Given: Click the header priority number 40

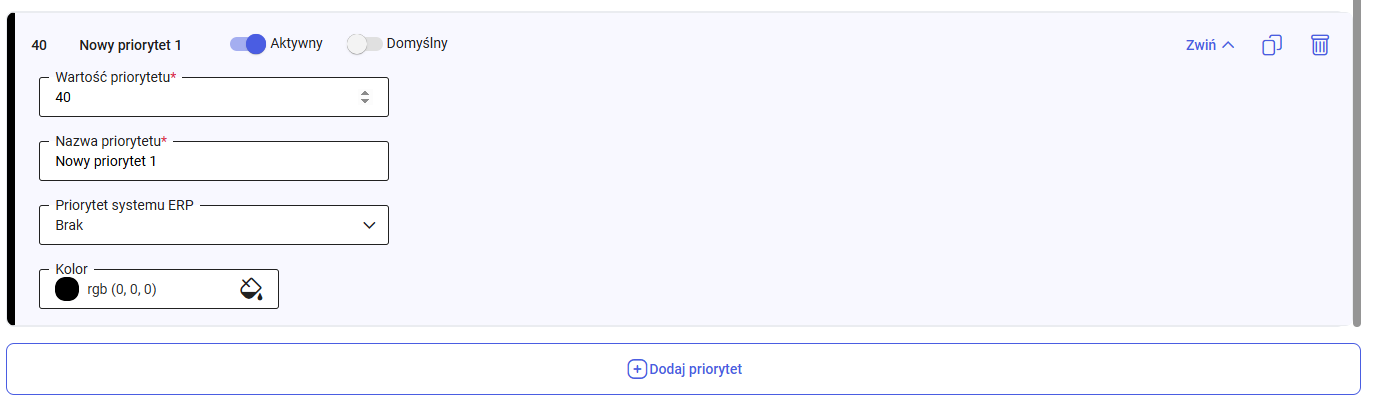Looking at the screenshot, I should tap(39, 45).
